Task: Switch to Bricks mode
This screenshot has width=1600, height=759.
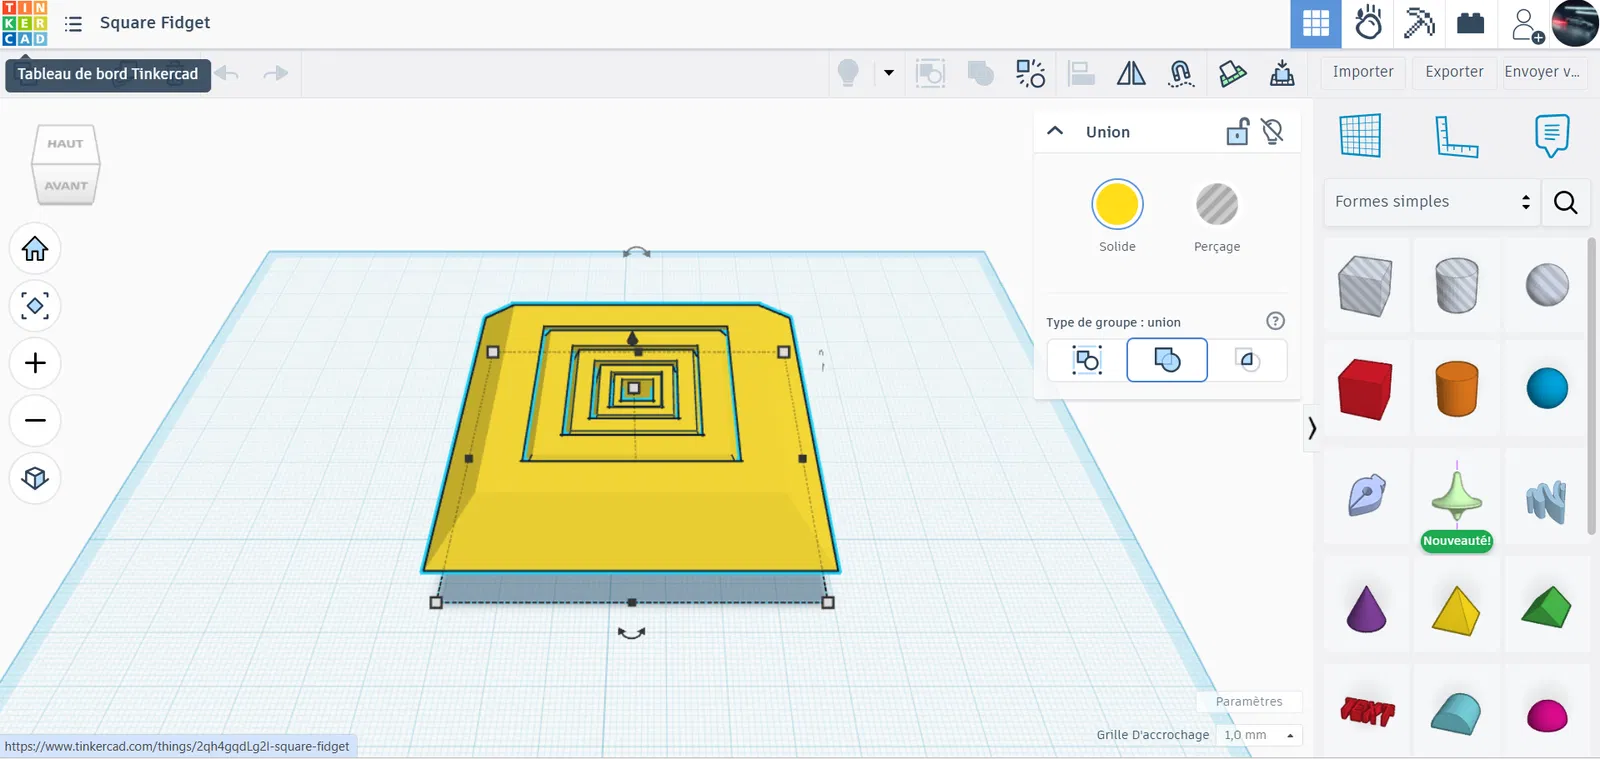Action: point(1470,23)
